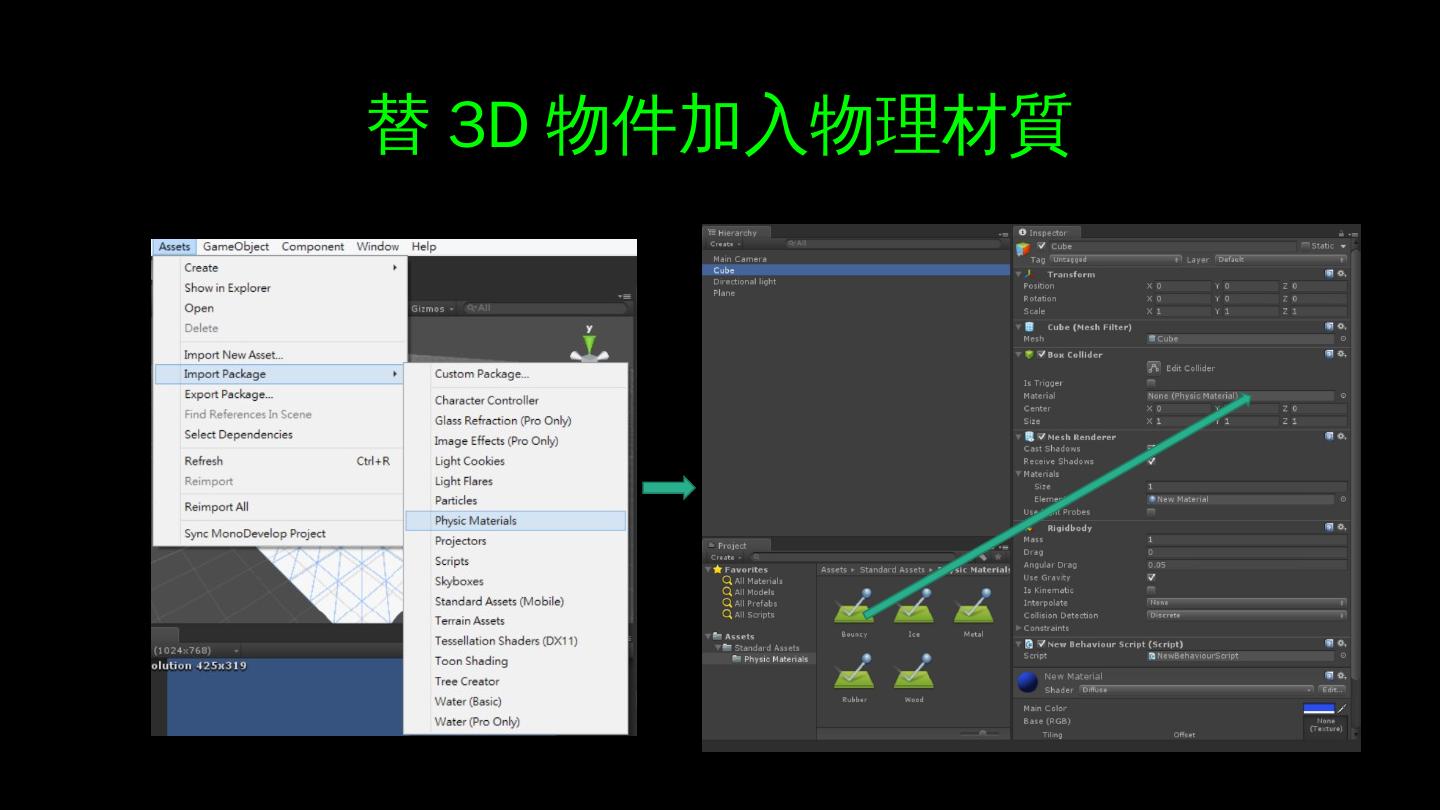The height and width of the screenshot is (810, 1440).
Task: Click the Edit Collider icon button
Action: pyautogui.click(x=1154, y=368)
